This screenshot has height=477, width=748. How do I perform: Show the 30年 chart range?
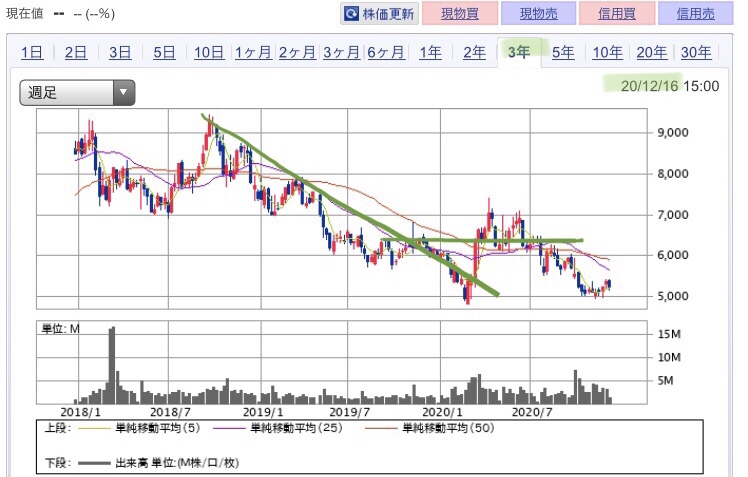696,52
